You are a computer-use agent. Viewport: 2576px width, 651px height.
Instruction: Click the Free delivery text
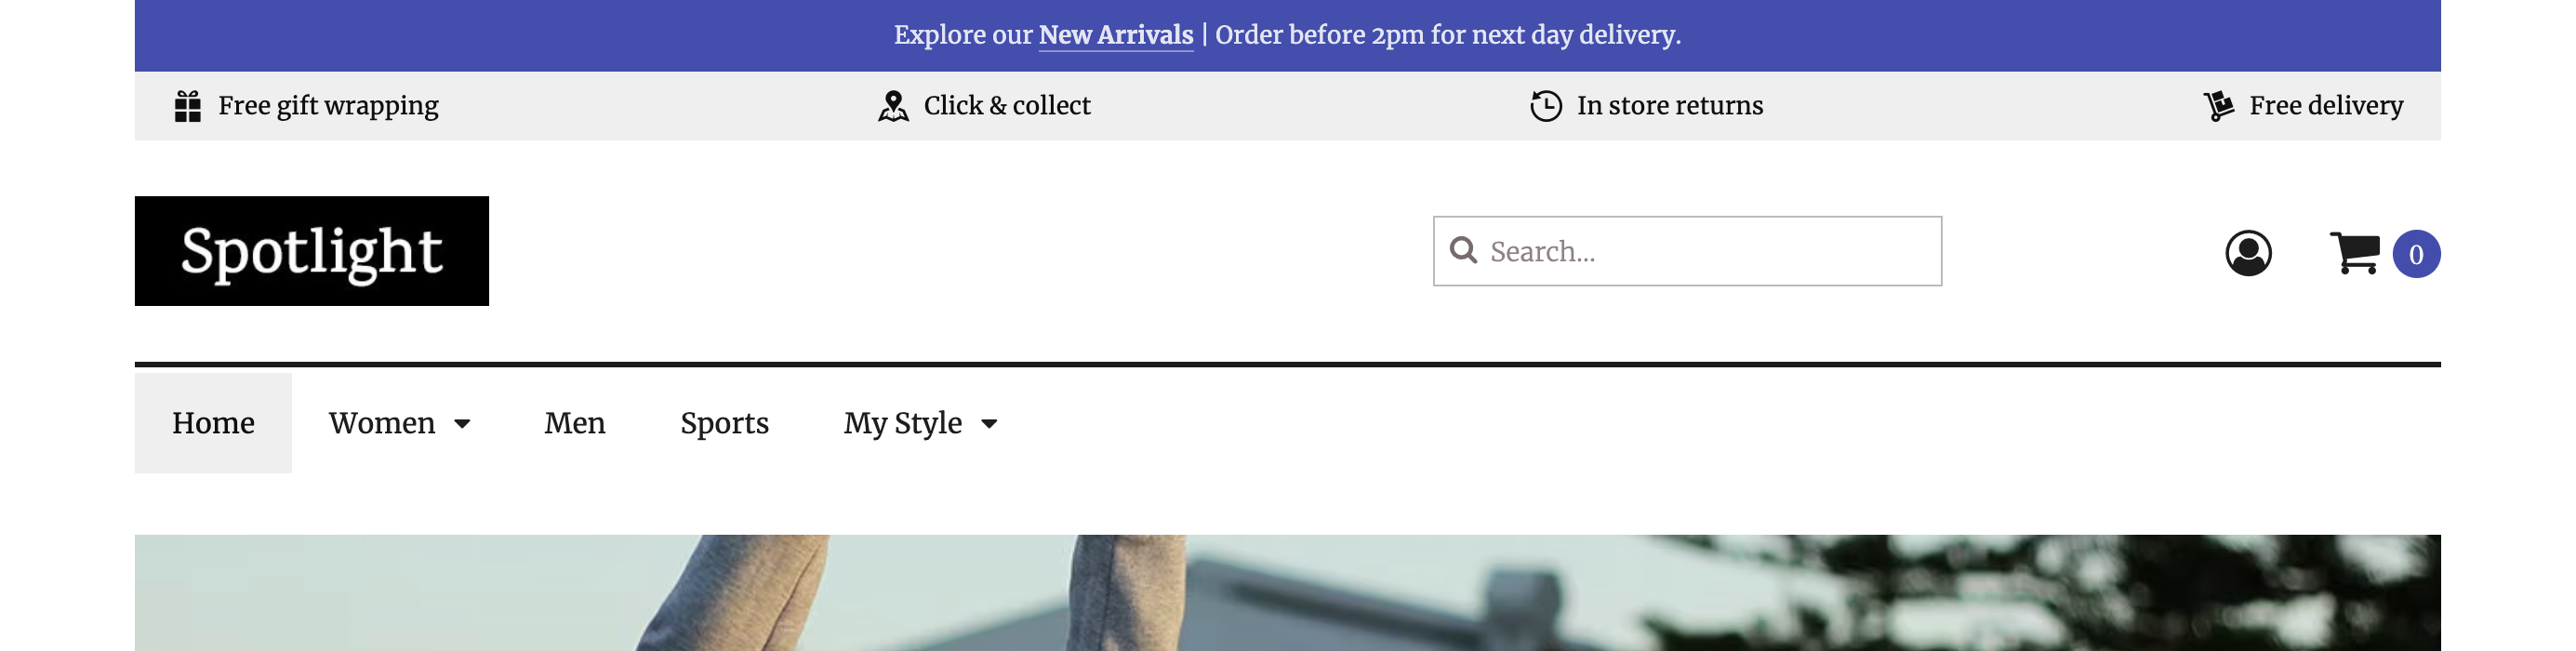(x=2326, y=106)
